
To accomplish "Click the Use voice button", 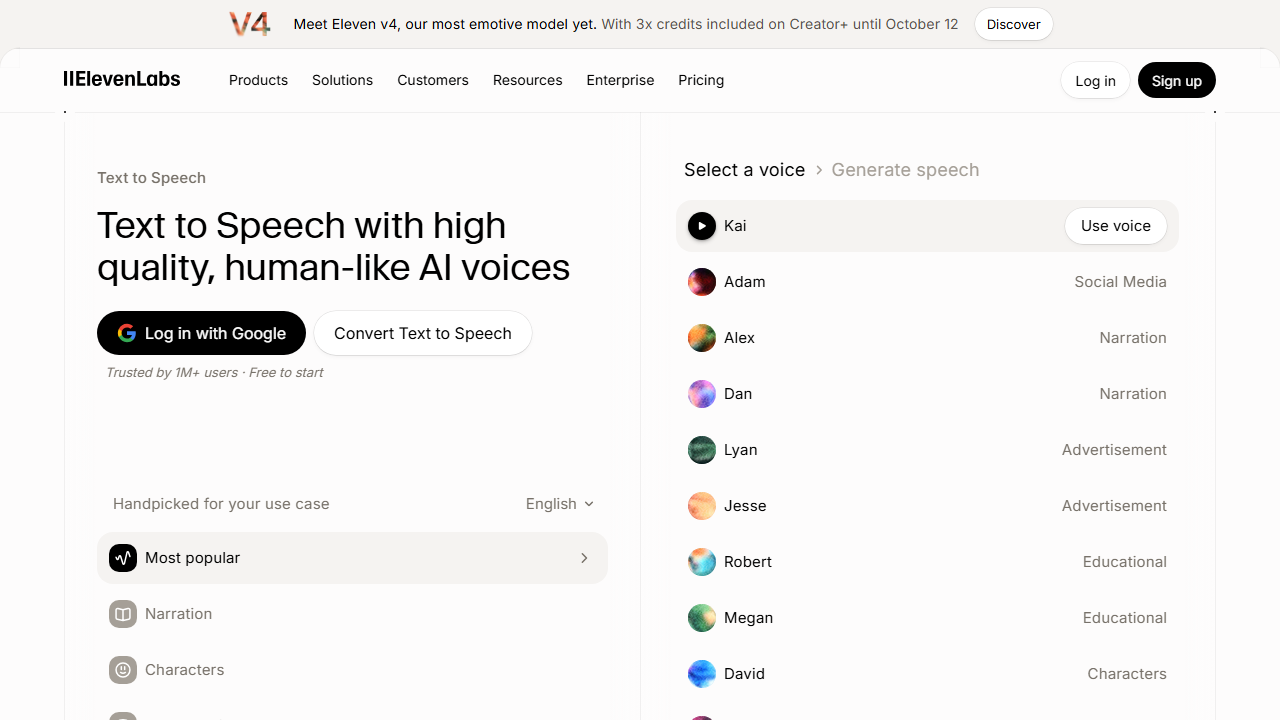I will tap(1116, 226).
